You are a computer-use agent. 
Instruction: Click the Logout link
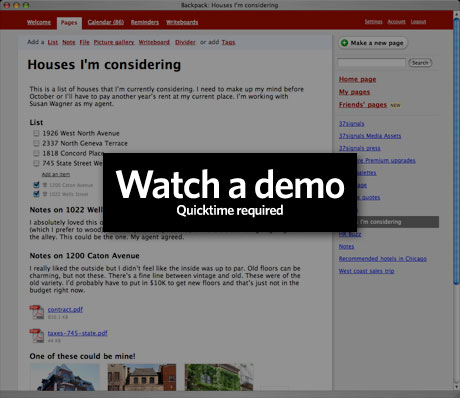tap(418, 22)
